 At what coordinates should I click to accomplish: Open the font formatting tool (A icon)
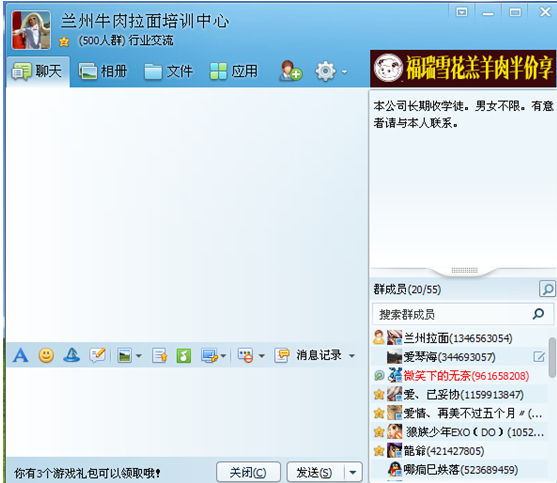[x=21, y=355]
